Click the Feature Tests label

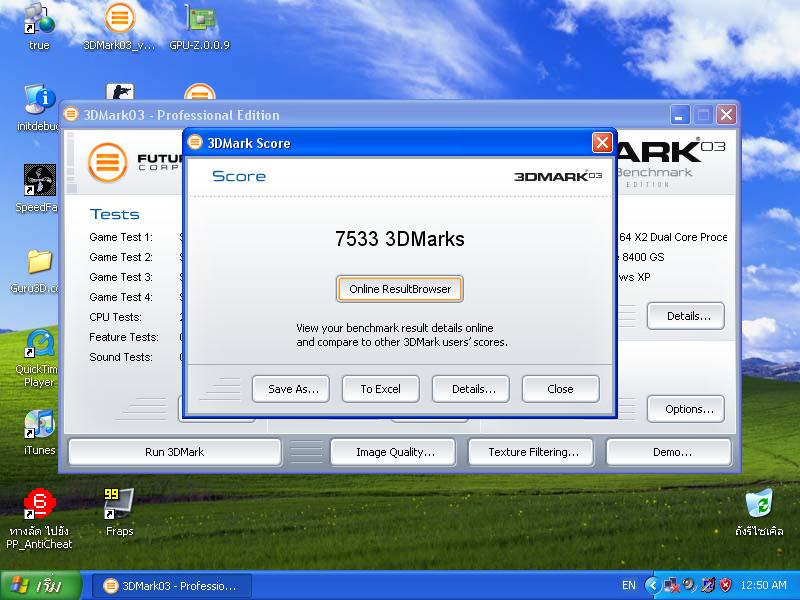[123, 337]
